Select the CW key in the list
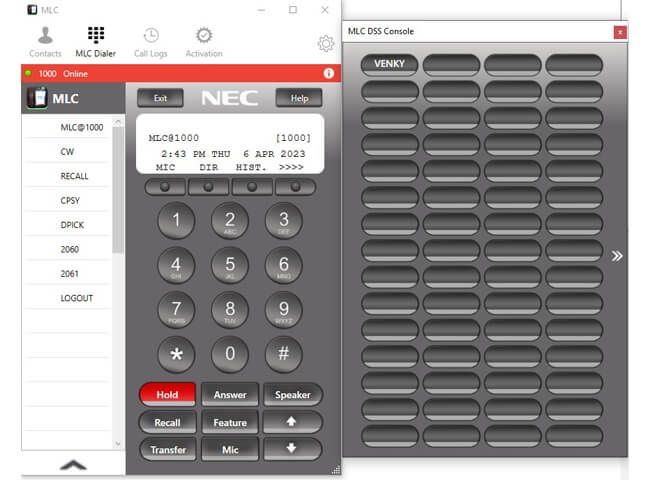The image size is (650, 500). [67, 152]
